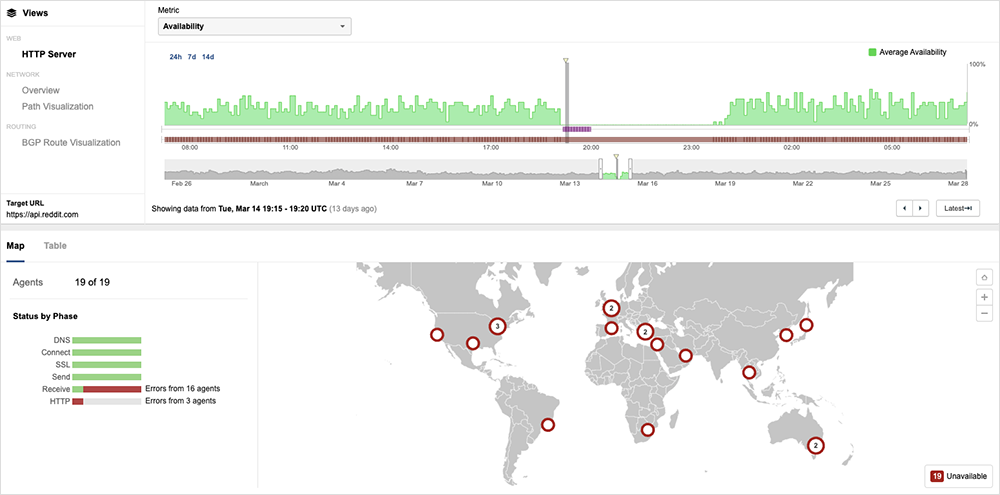
Task: Select the Brazil agent marker
Action: point(547,425)
